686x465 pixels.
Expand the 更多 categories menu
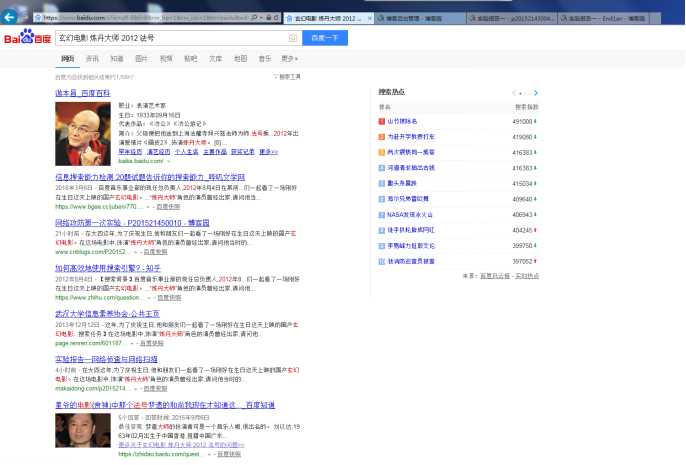[289, 59]
